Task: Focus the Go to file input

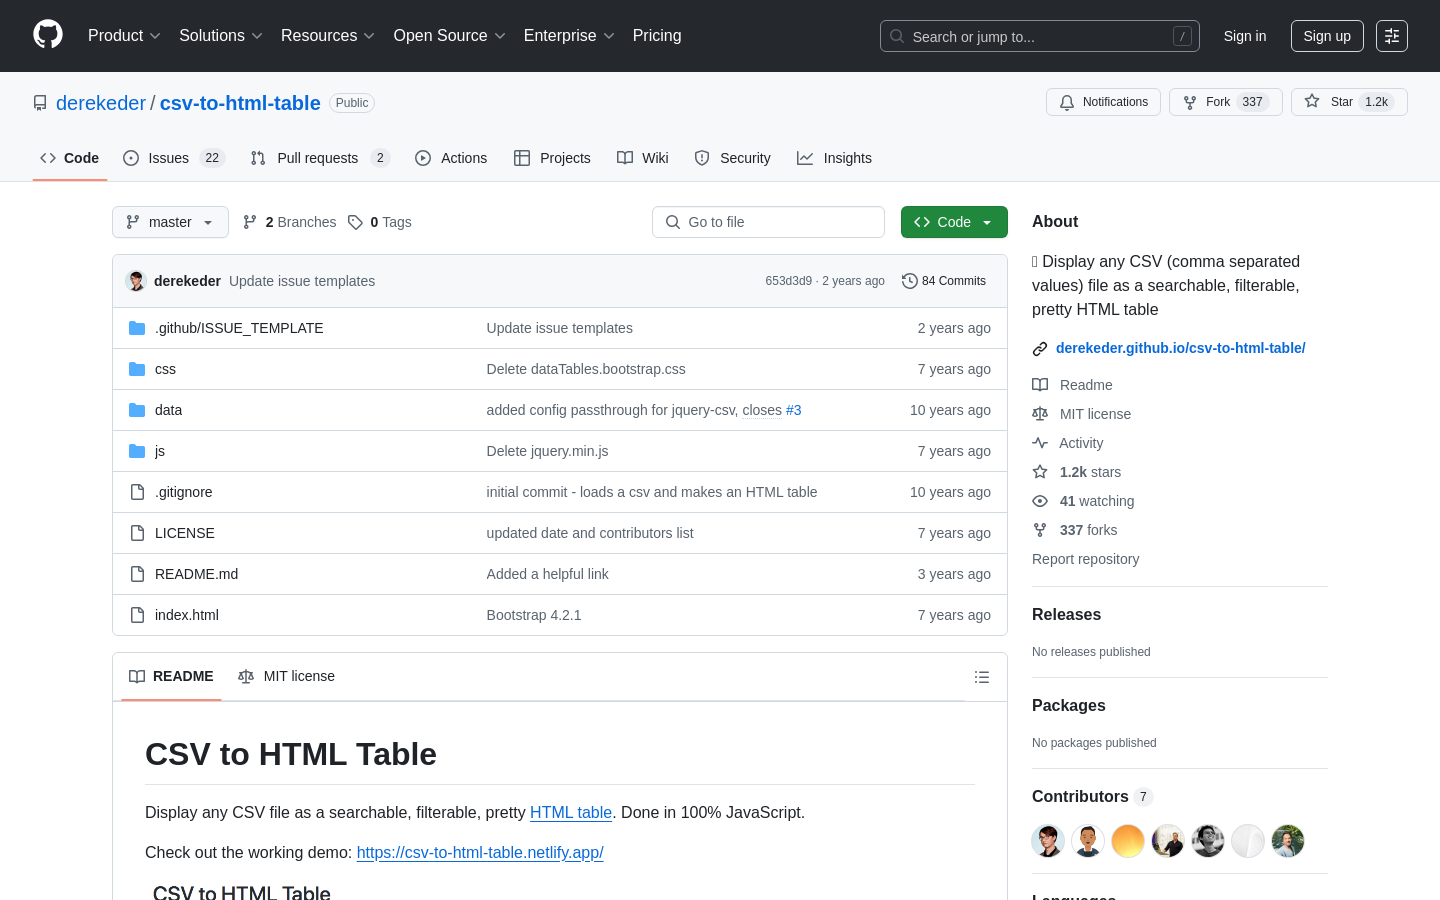Action: (x=768, y=222)
